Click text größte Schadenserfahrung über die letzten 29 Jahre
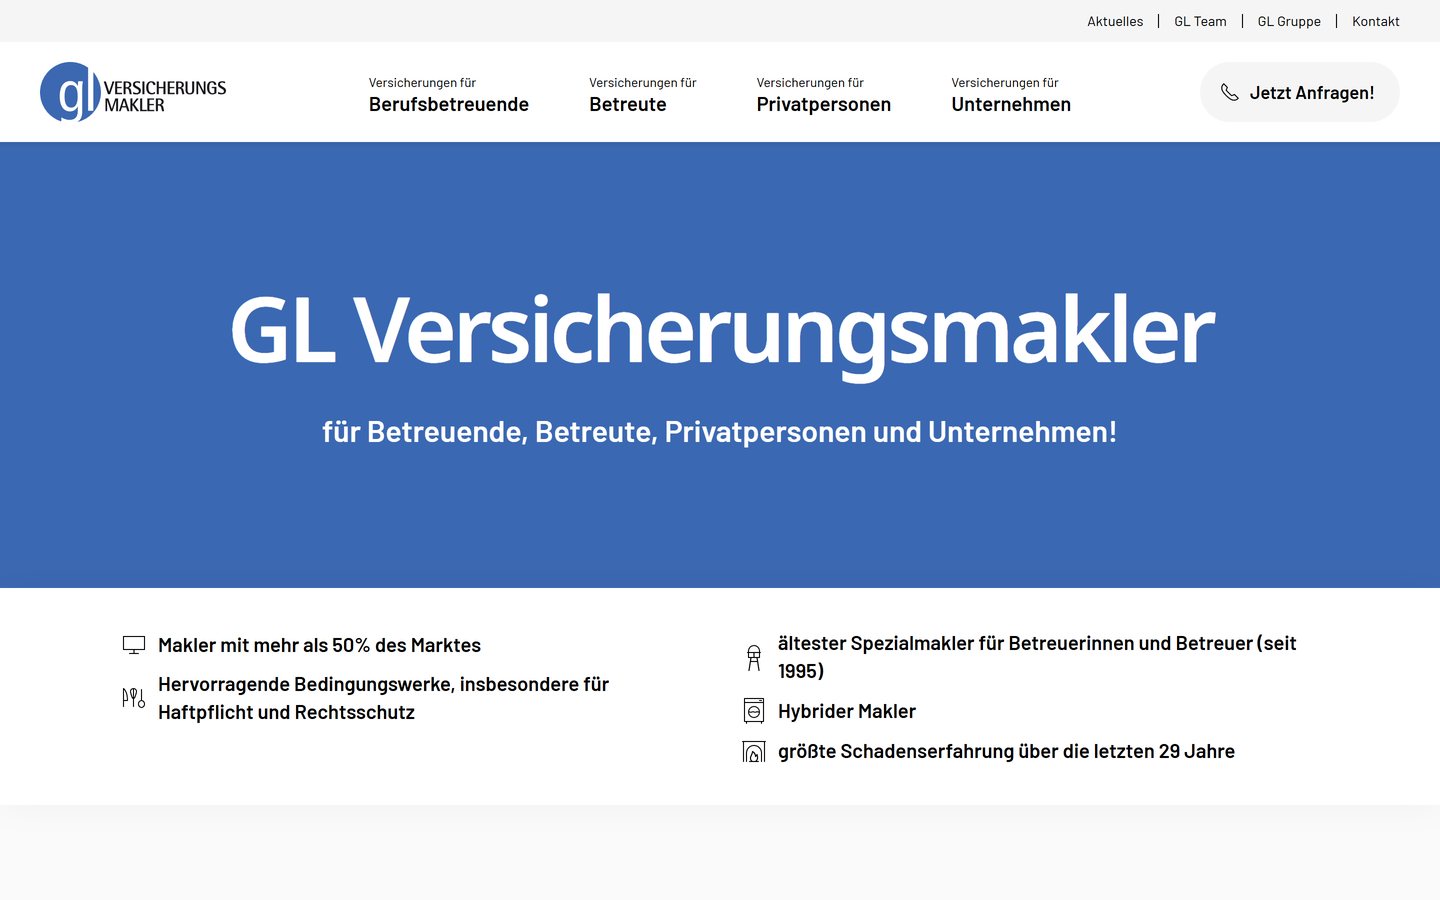1440x900 pixels. point(1006,751)
